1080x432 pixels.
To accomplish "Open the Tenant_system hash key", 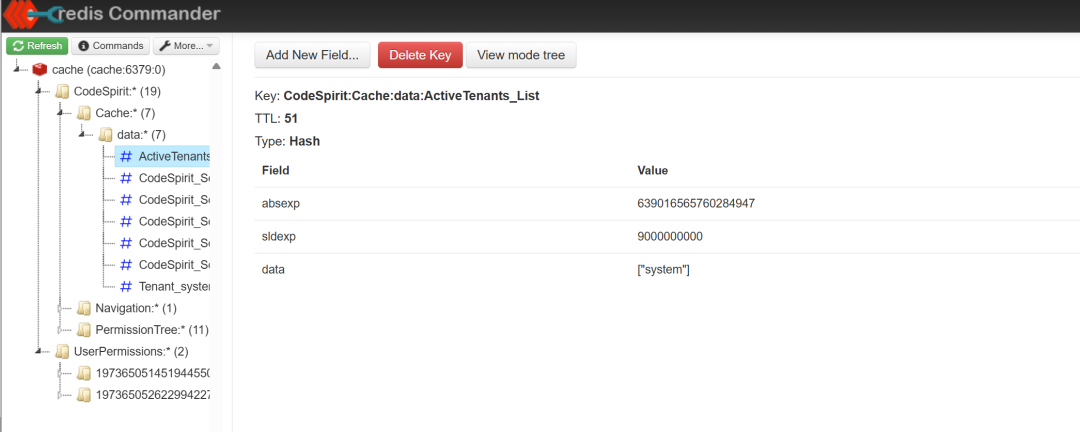I will point(164,286).
